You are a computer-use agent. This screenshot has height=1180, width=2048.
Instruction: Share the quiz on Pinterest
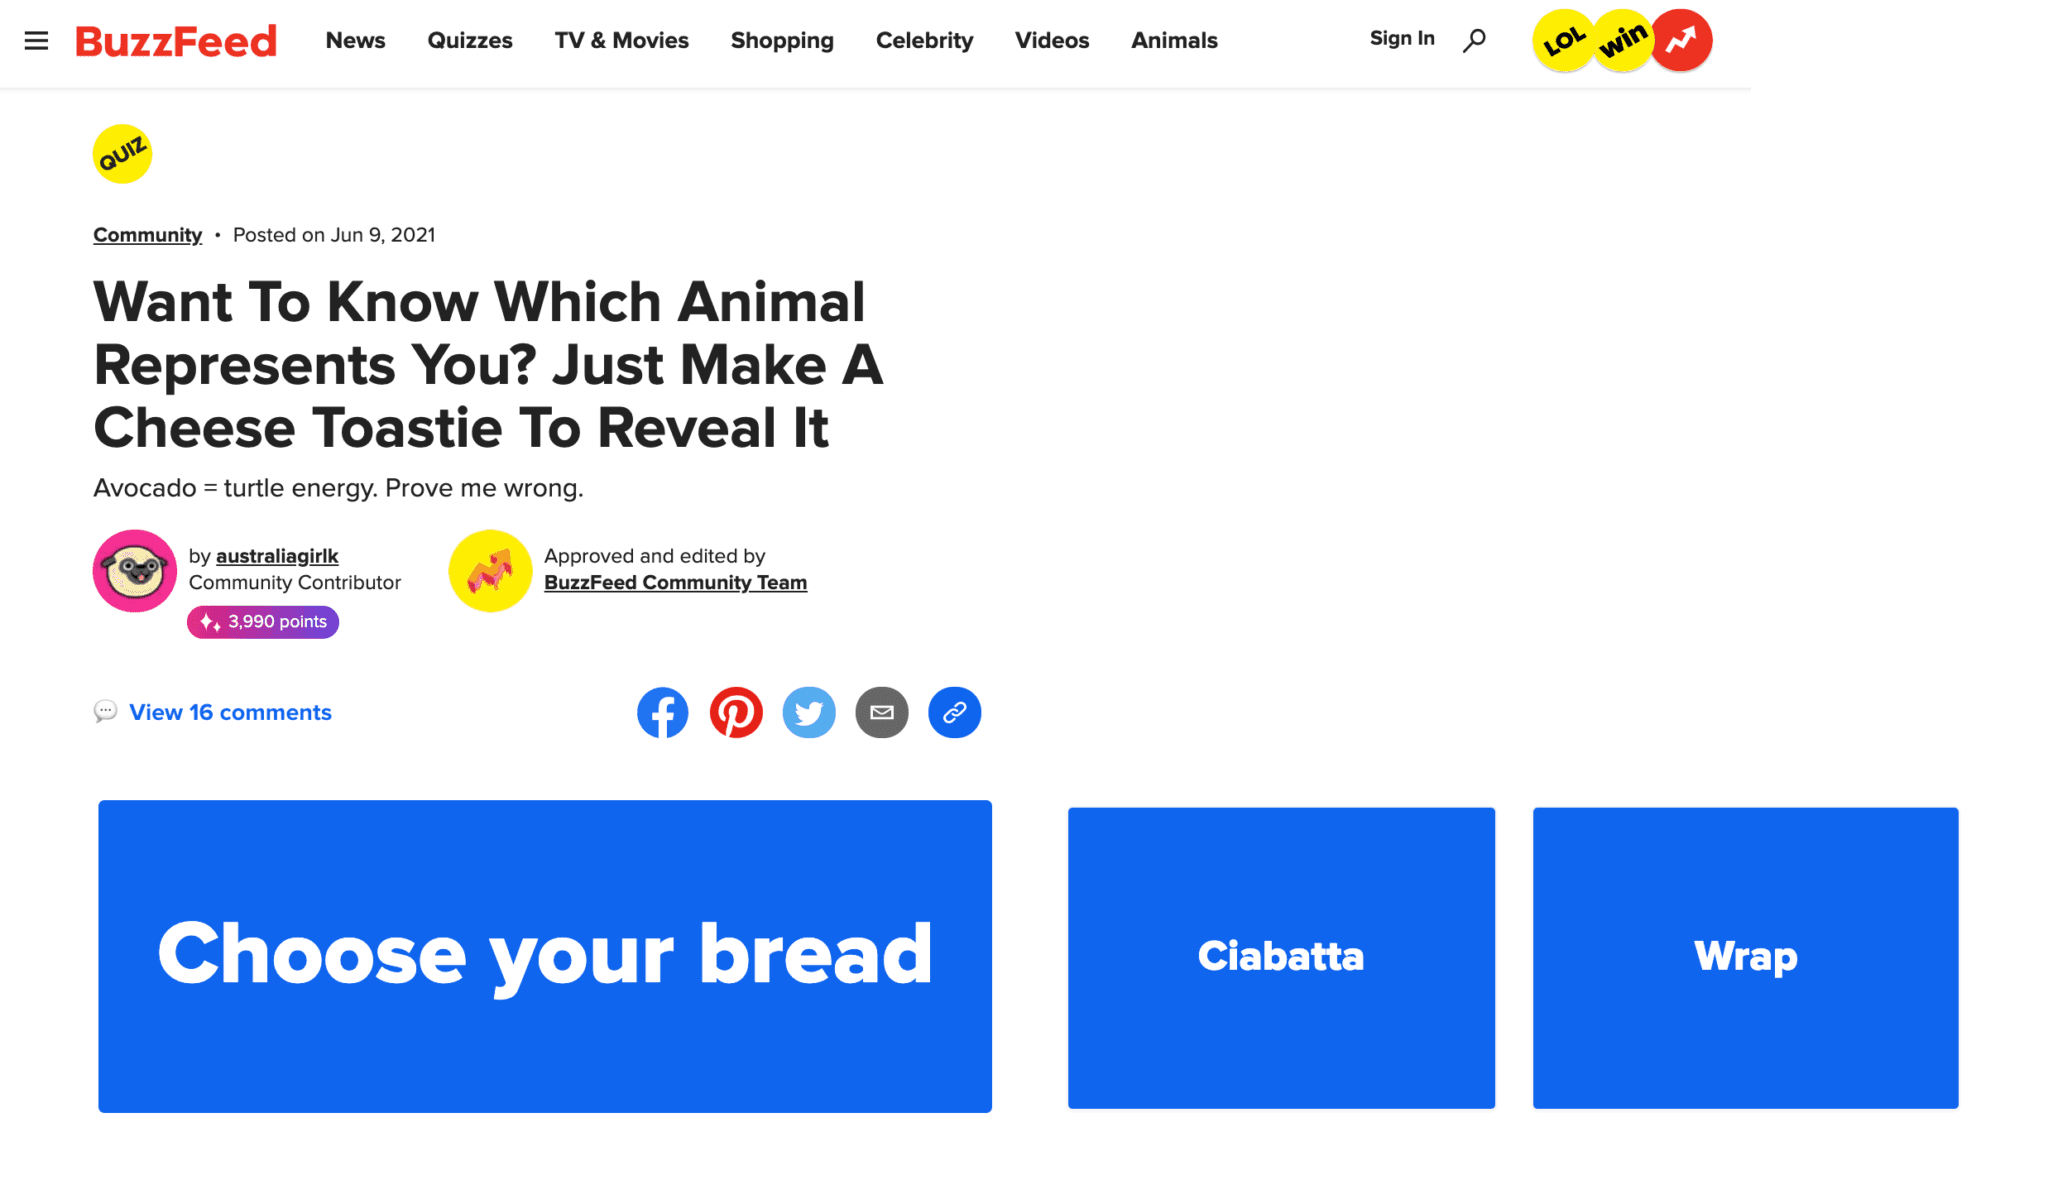point(736,713)
